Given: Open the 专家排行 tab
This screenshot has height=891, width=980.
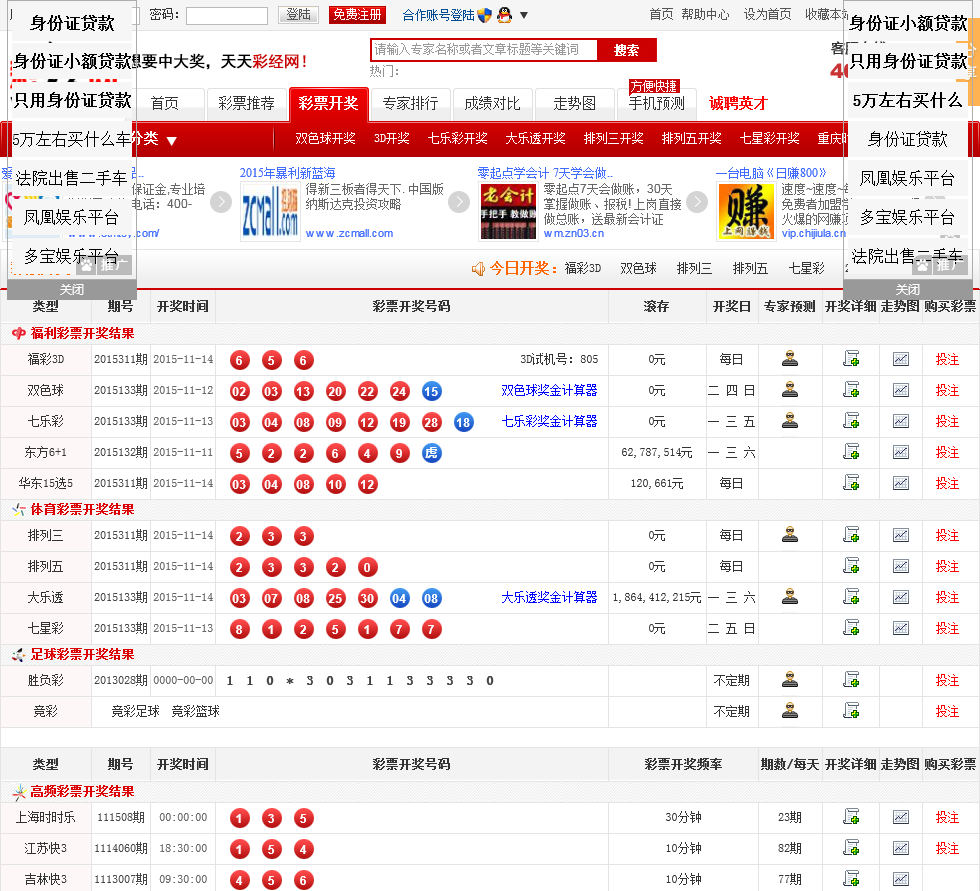Looking at the screenshot, I should (x=410, y=103).
